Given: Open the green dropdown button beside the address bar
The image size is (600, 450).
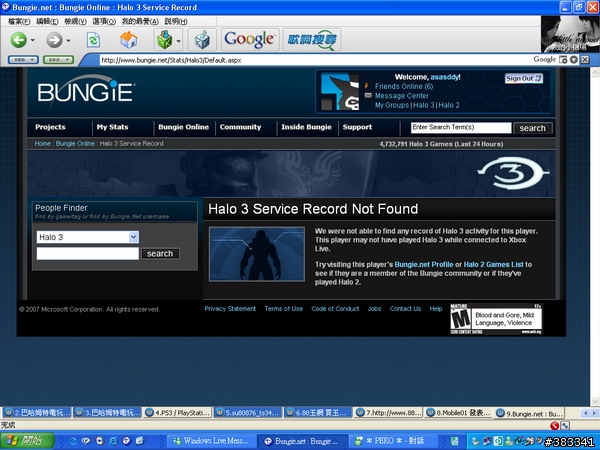Looking at the screenshot, I should [x=58, y=60].
